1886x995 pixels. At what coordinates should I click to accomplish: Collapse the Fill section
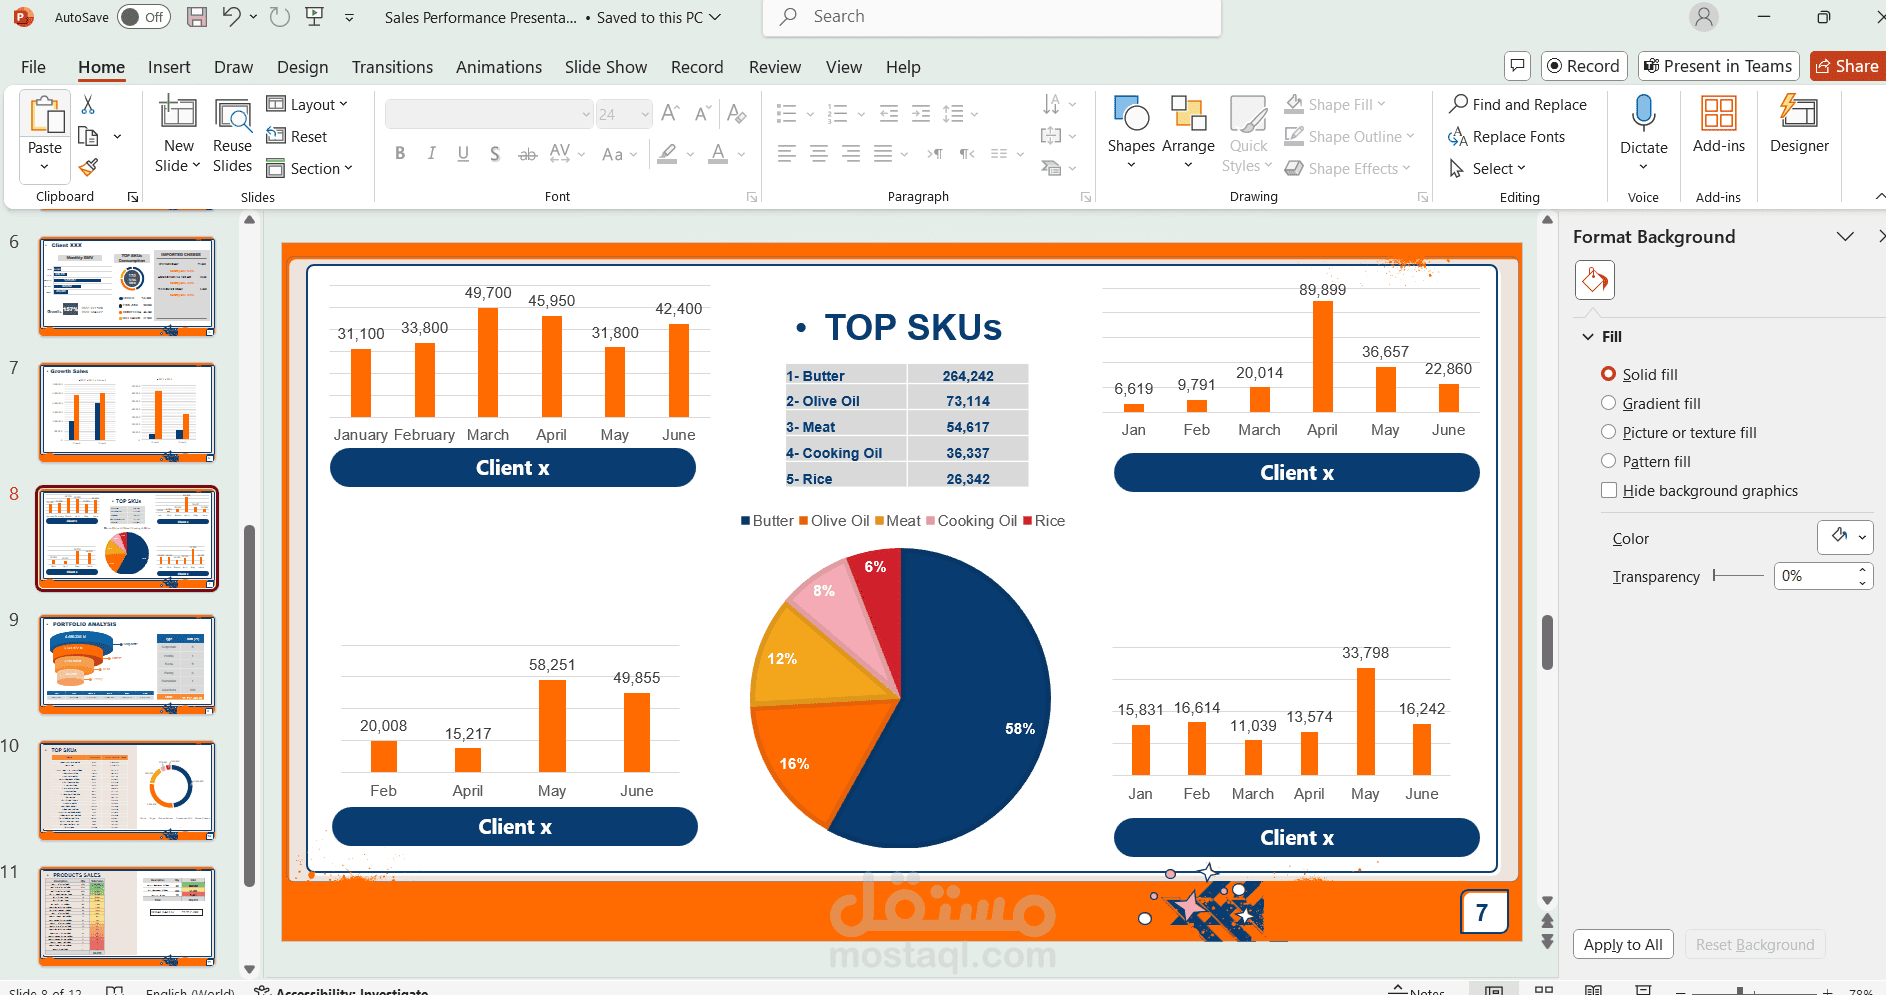(1588, 337)
